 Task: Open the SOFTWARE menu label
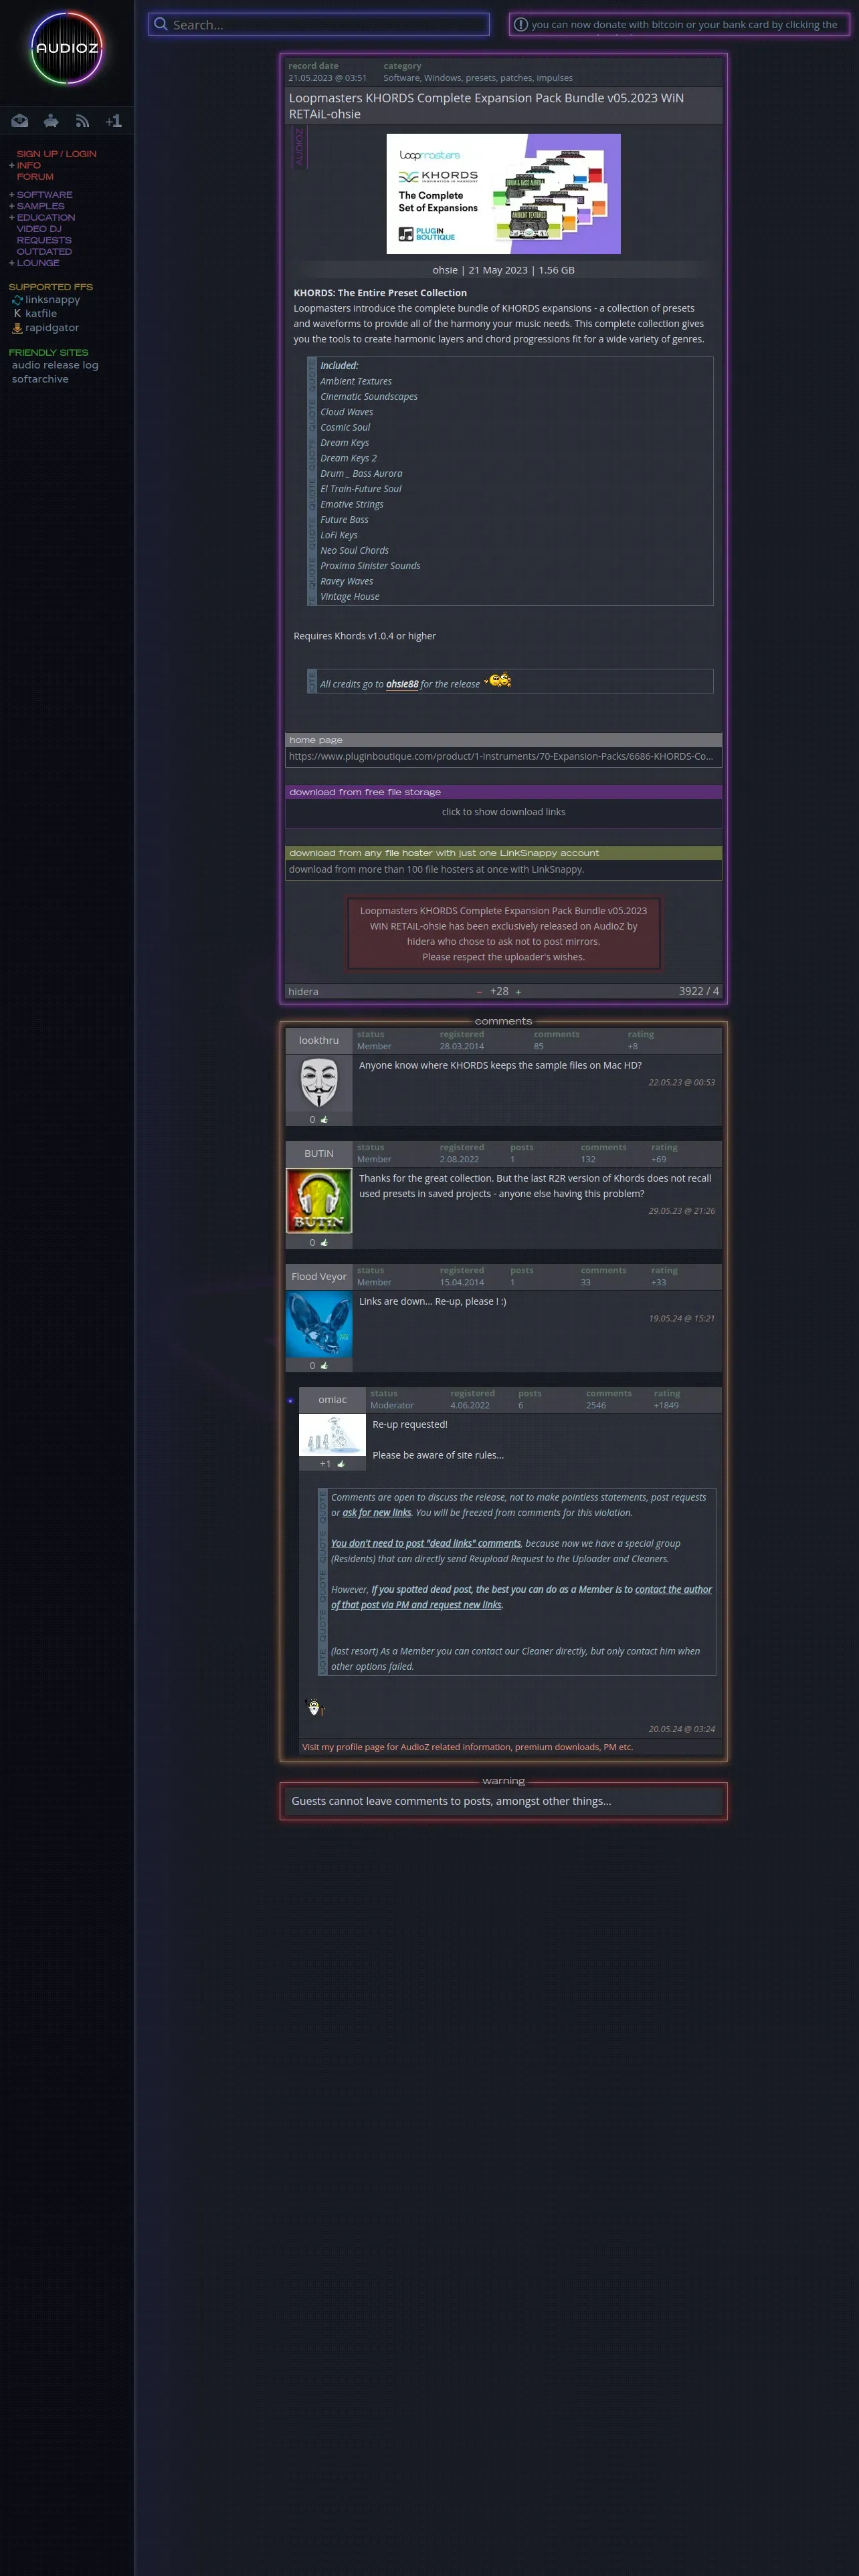pyautogui.click(x=44, y=195)
